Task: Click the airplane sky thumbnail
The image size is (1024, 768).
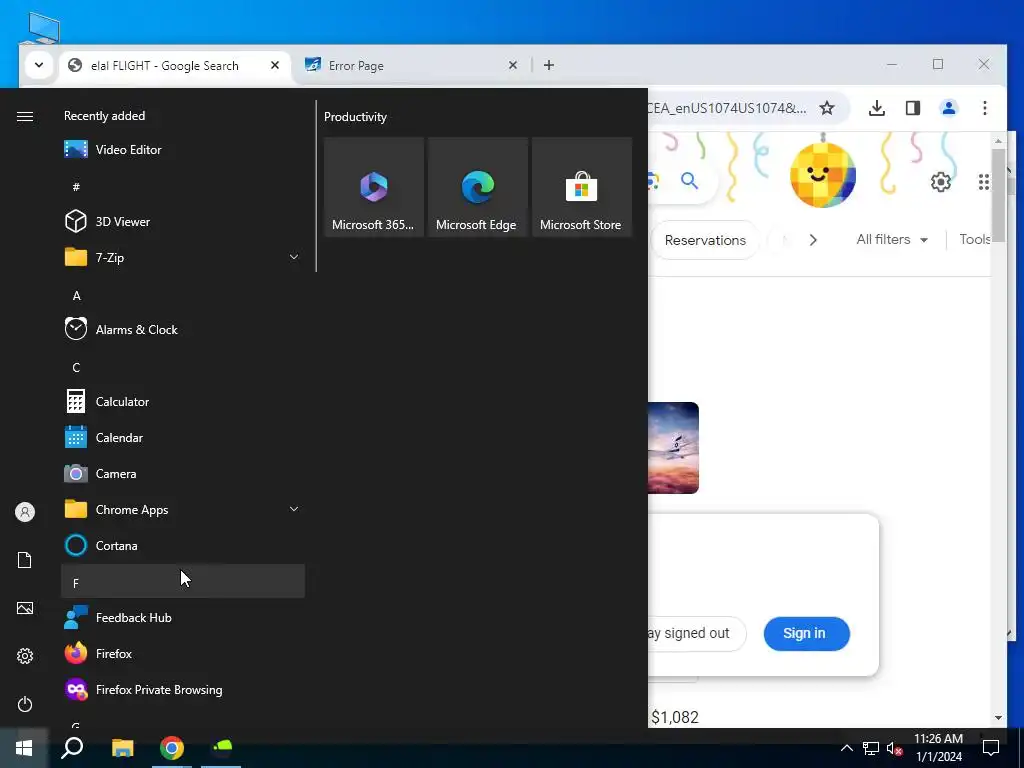Action: pos(673,448)
